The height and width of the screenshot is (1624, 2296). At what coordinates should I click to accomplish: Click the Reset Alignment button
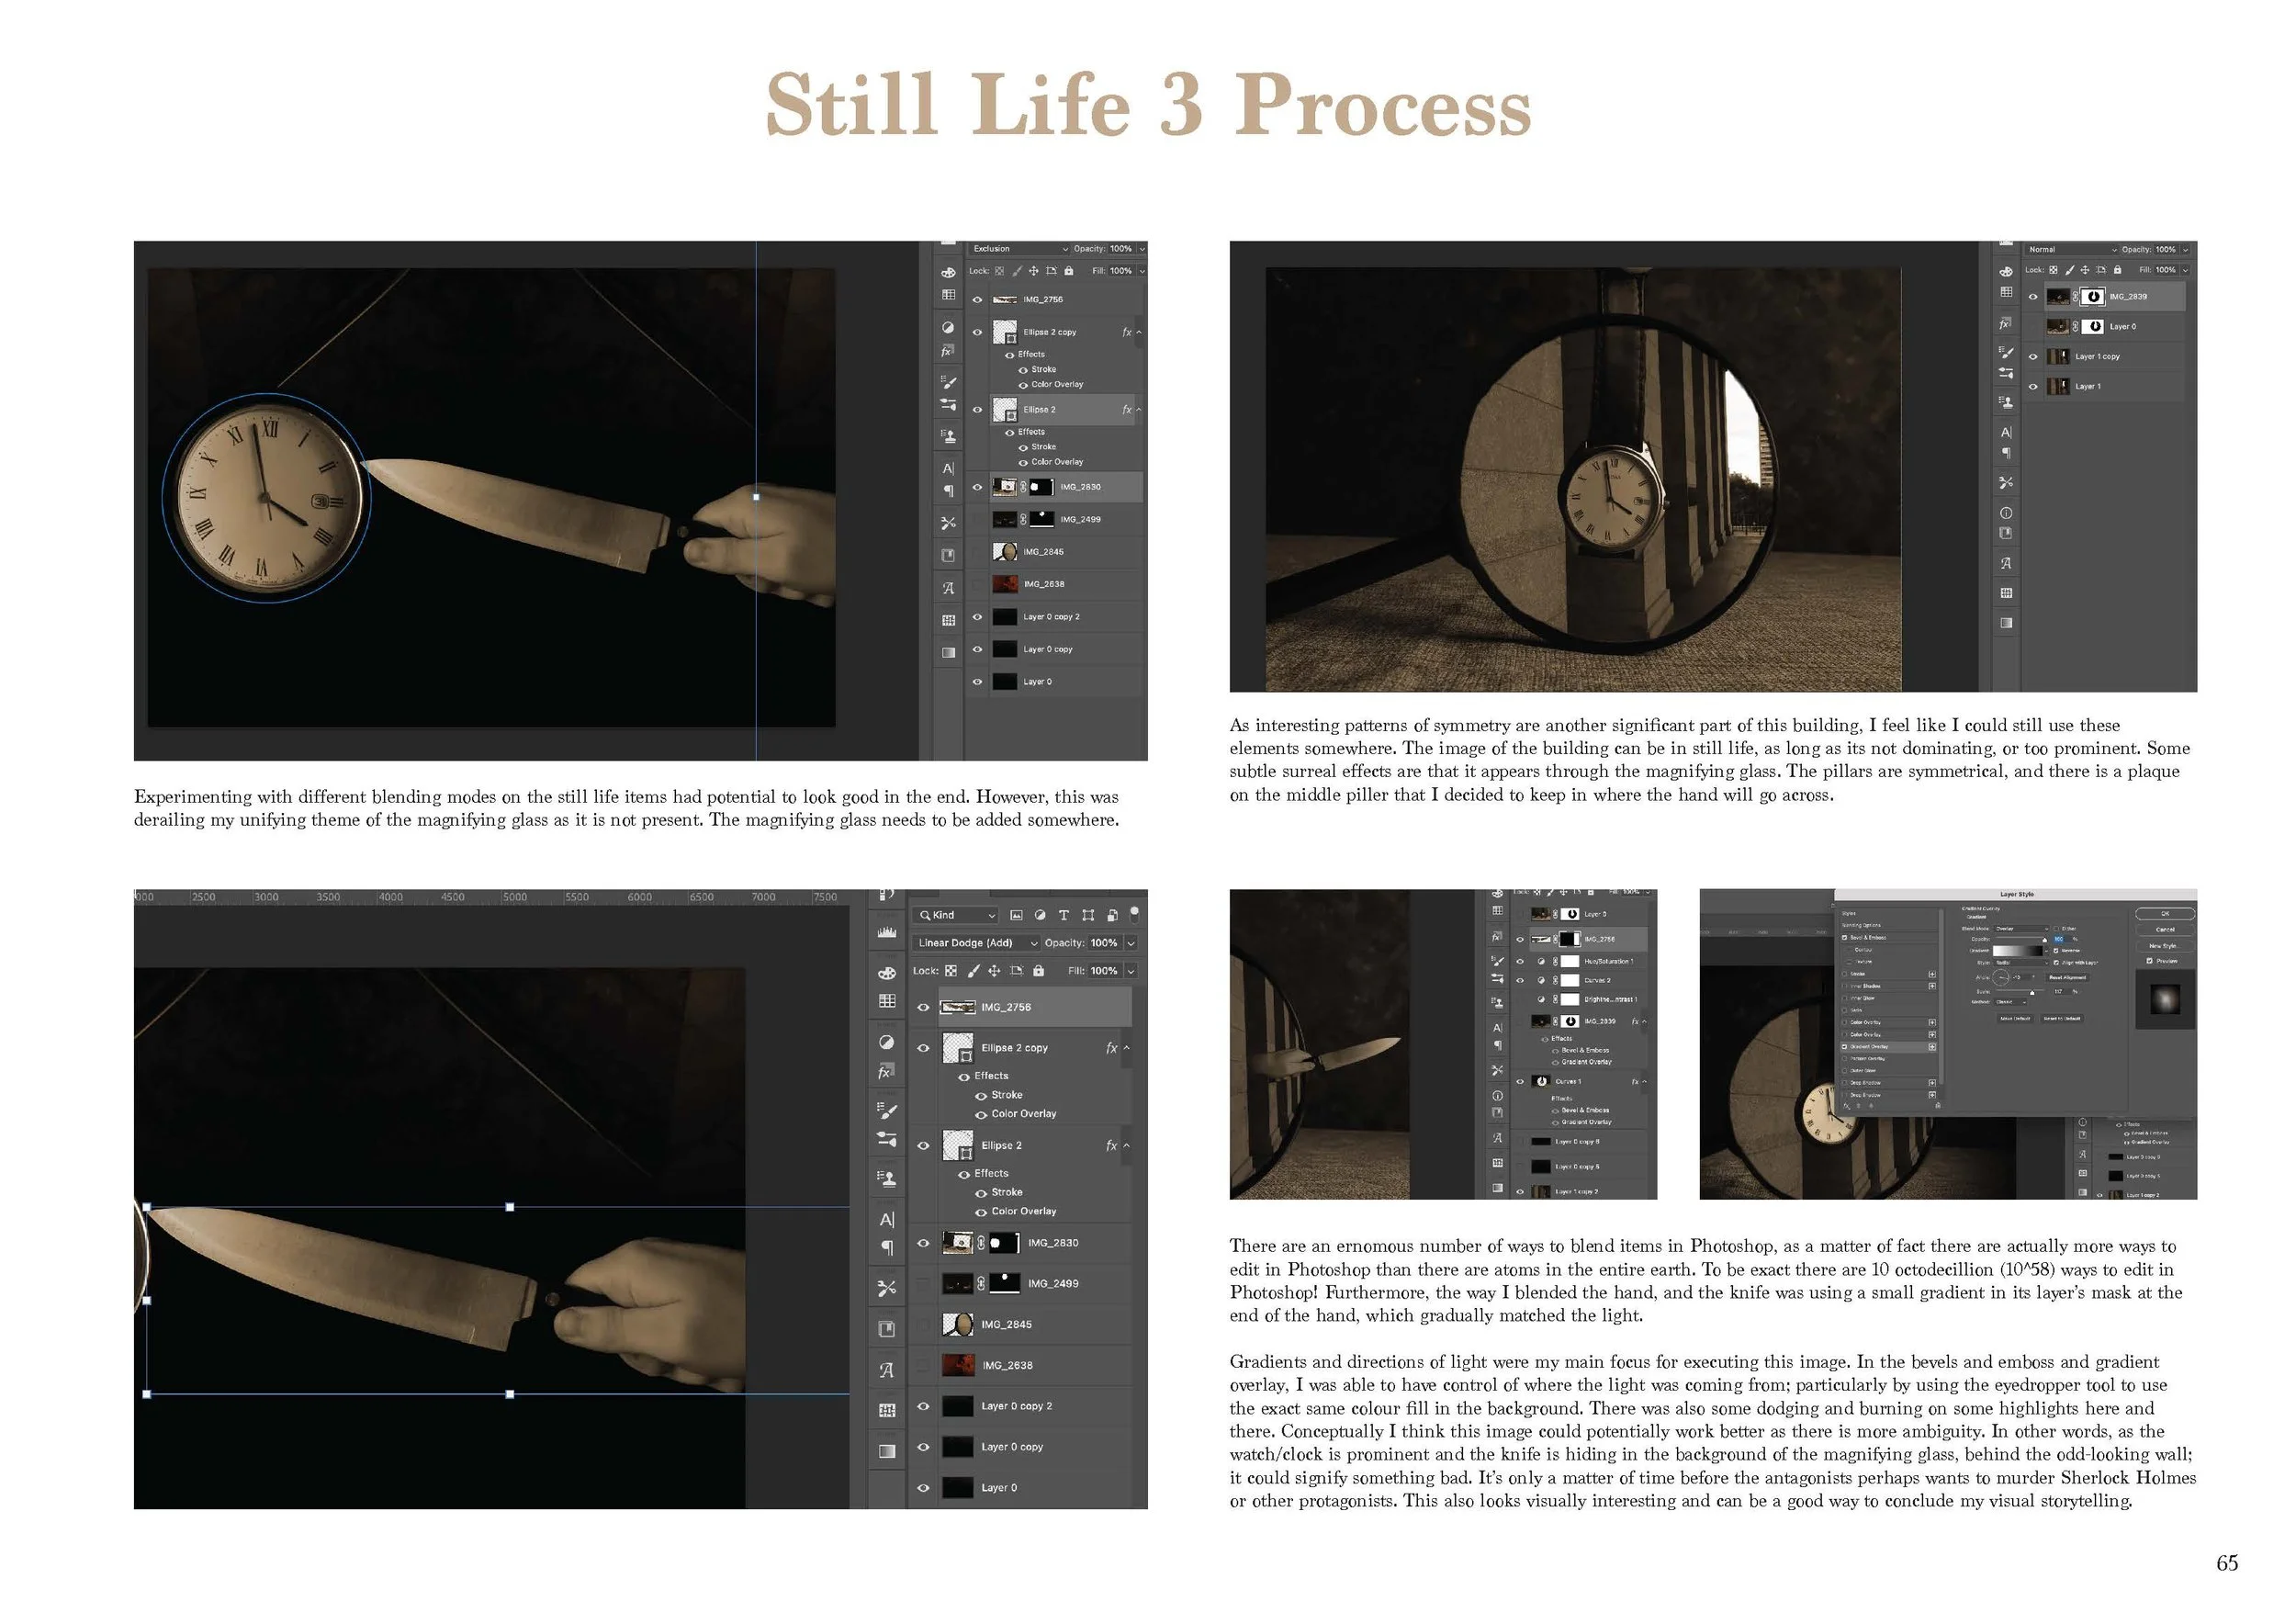point(2068,978)
